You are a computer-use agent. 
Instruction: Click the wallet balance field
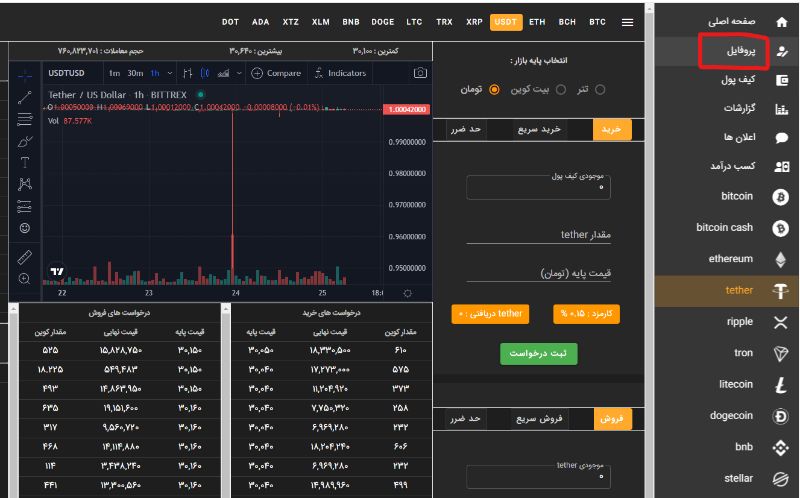(538, 187)
